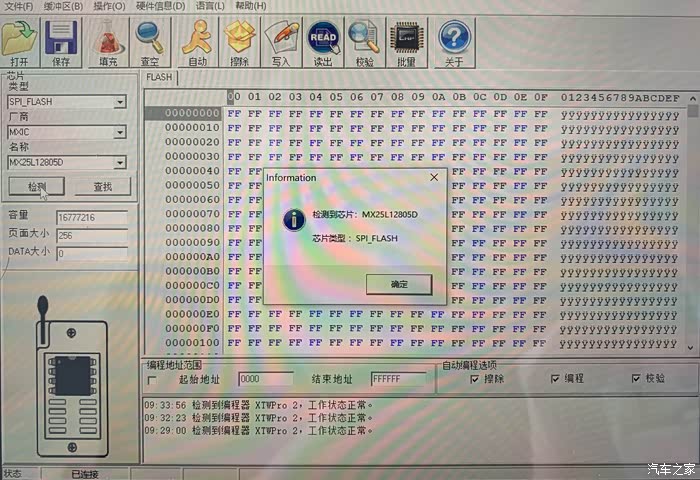Click the 00 column header in hex view
The height and width of the screenshot is (480, 700).
pos(234,97)
